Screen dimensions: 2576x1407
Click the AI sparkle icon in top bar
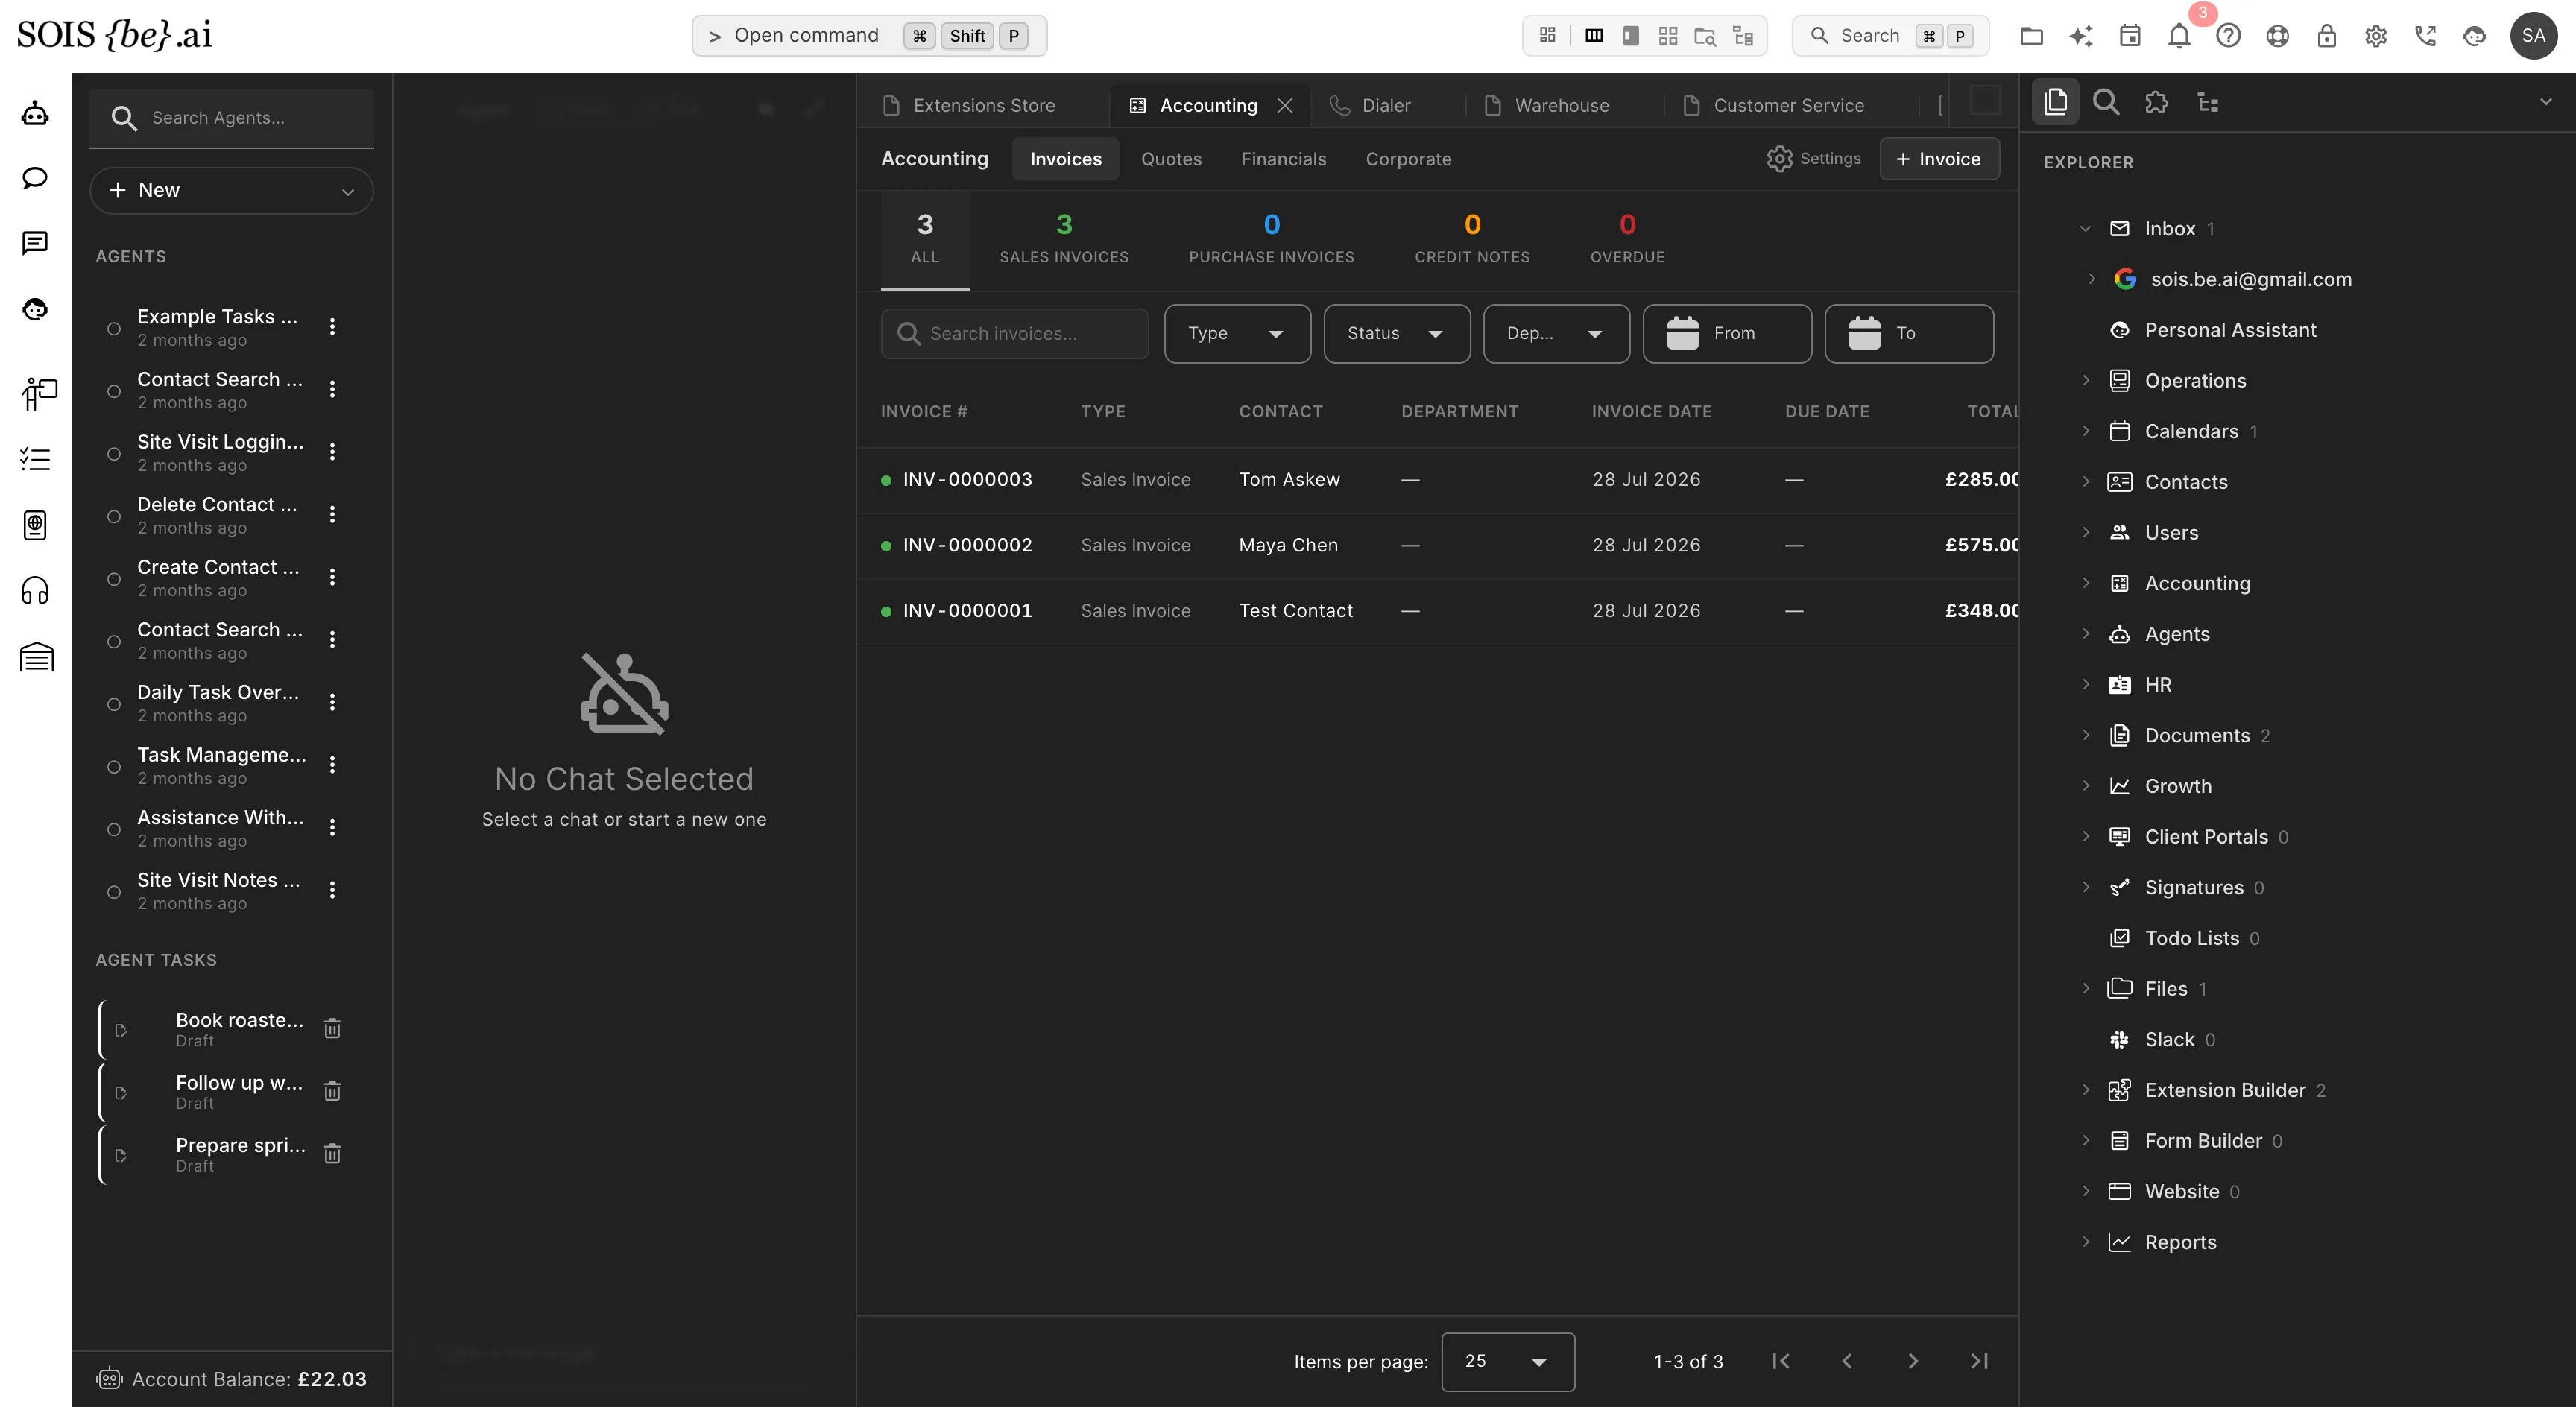coord(2081,36)
